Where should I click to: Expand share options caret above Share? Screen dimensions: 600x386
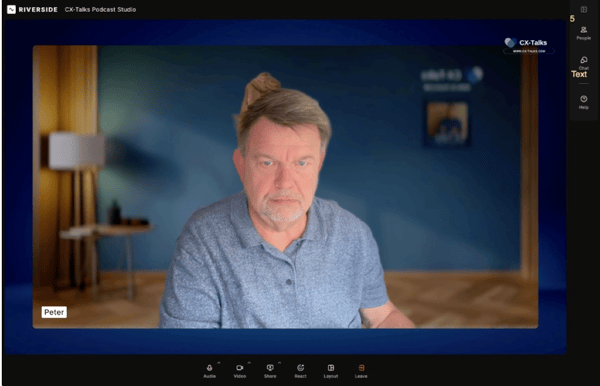click(279, 362)
